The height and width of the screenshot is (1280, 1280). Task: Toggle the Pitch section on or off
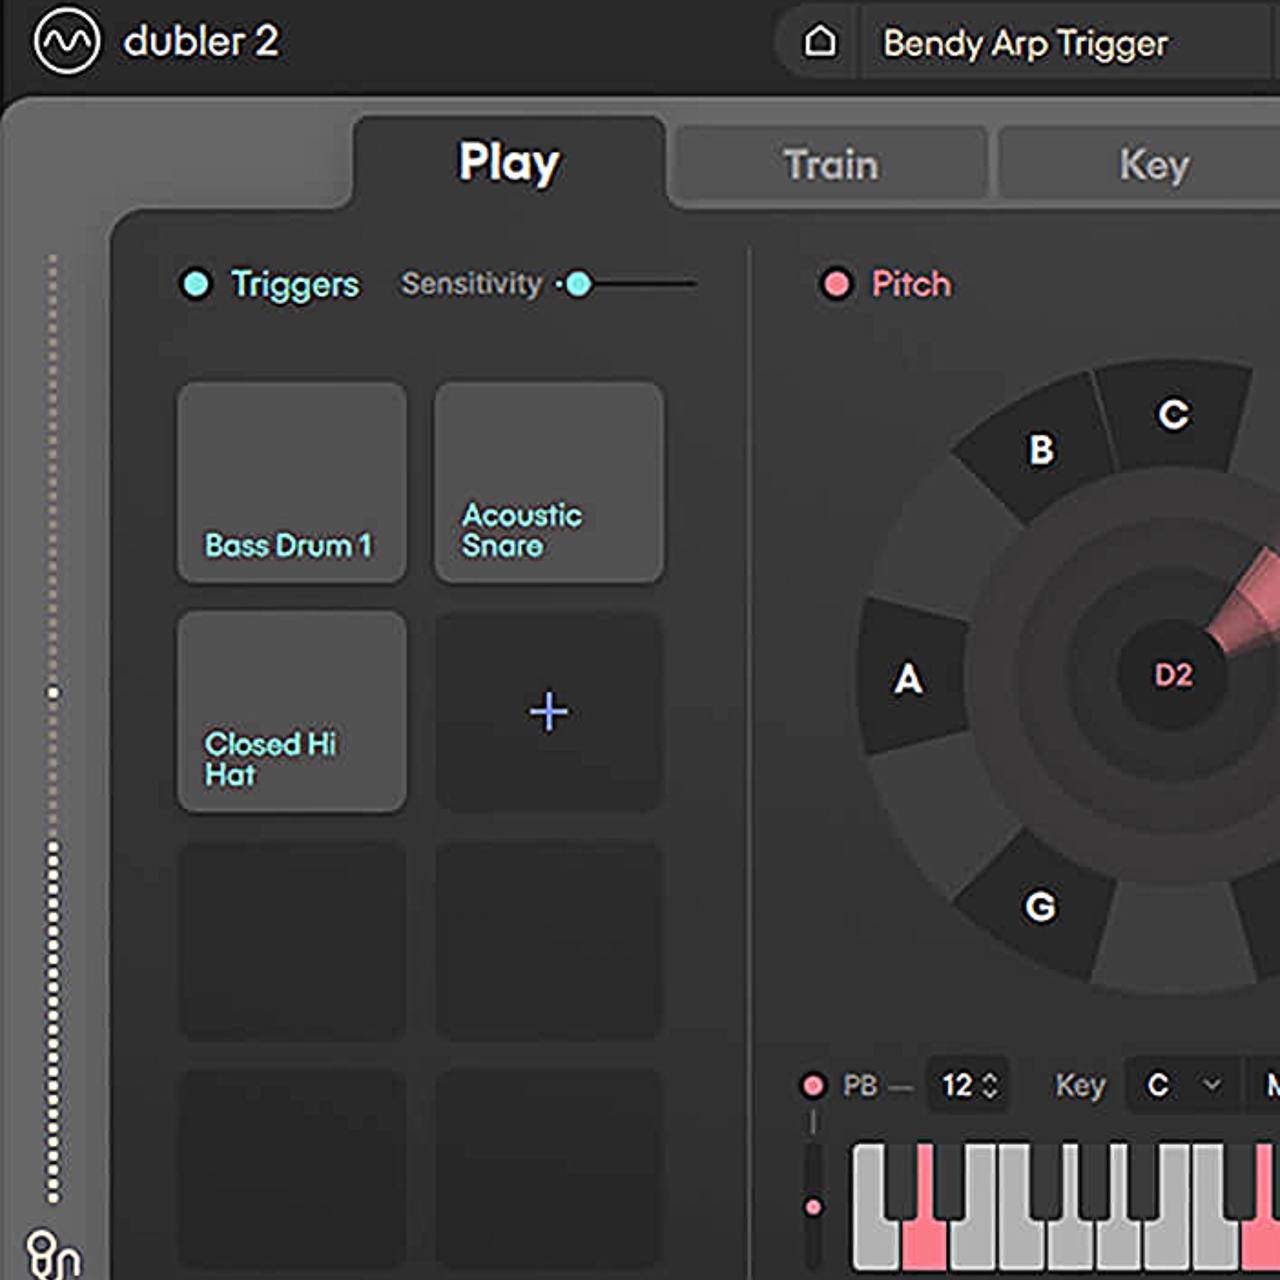click(x=836, y=284)
